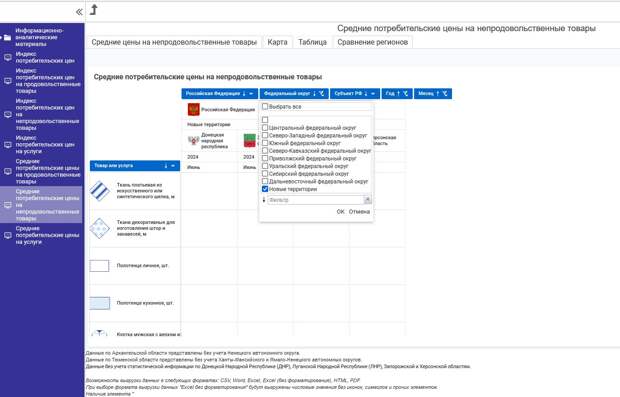
Task: Click the Russian Federation coat of arms
Action: pos(193,110)
